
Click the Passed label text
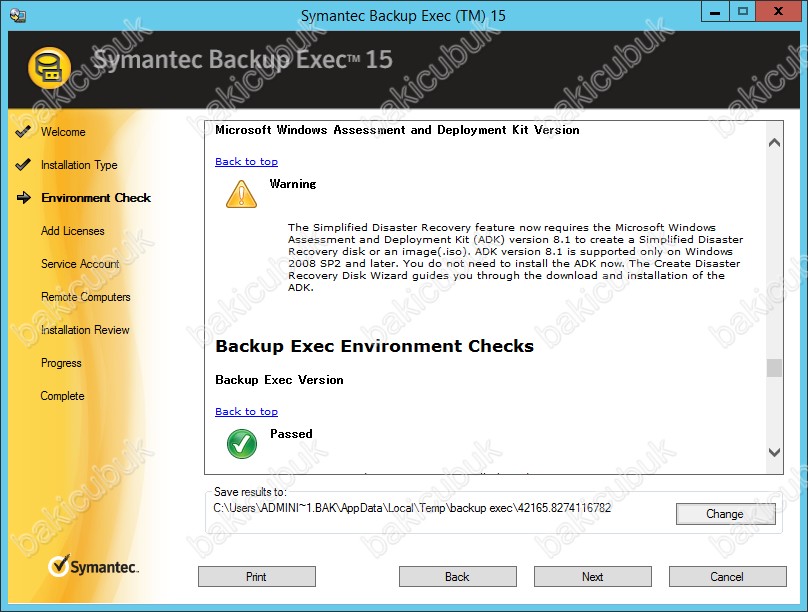coord(291,434)
